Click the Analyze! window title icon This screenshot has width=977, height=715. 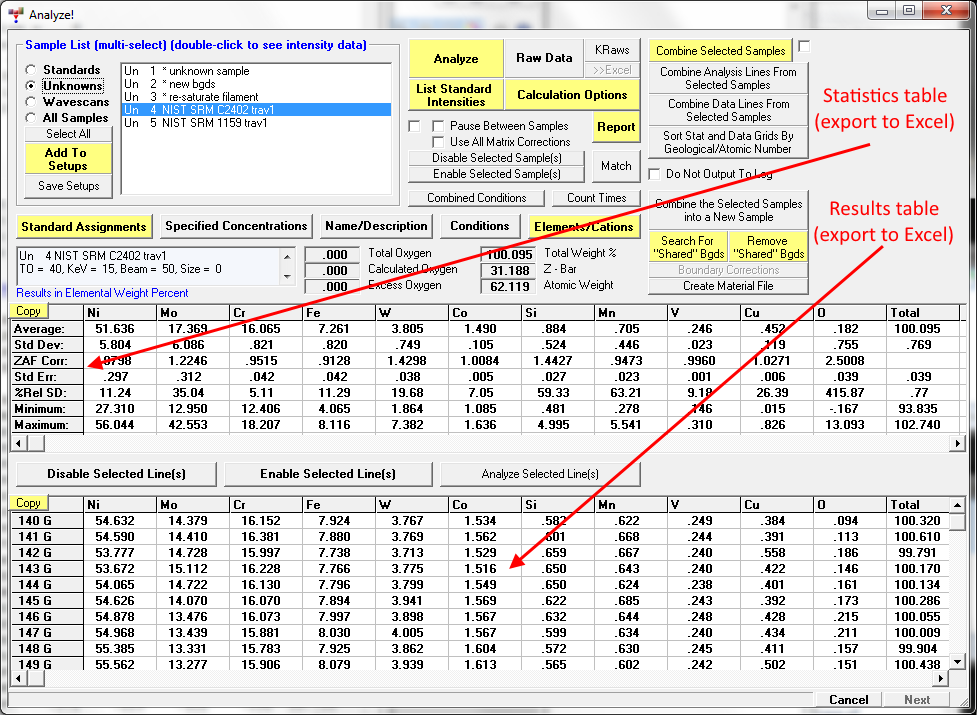point(15,13)
